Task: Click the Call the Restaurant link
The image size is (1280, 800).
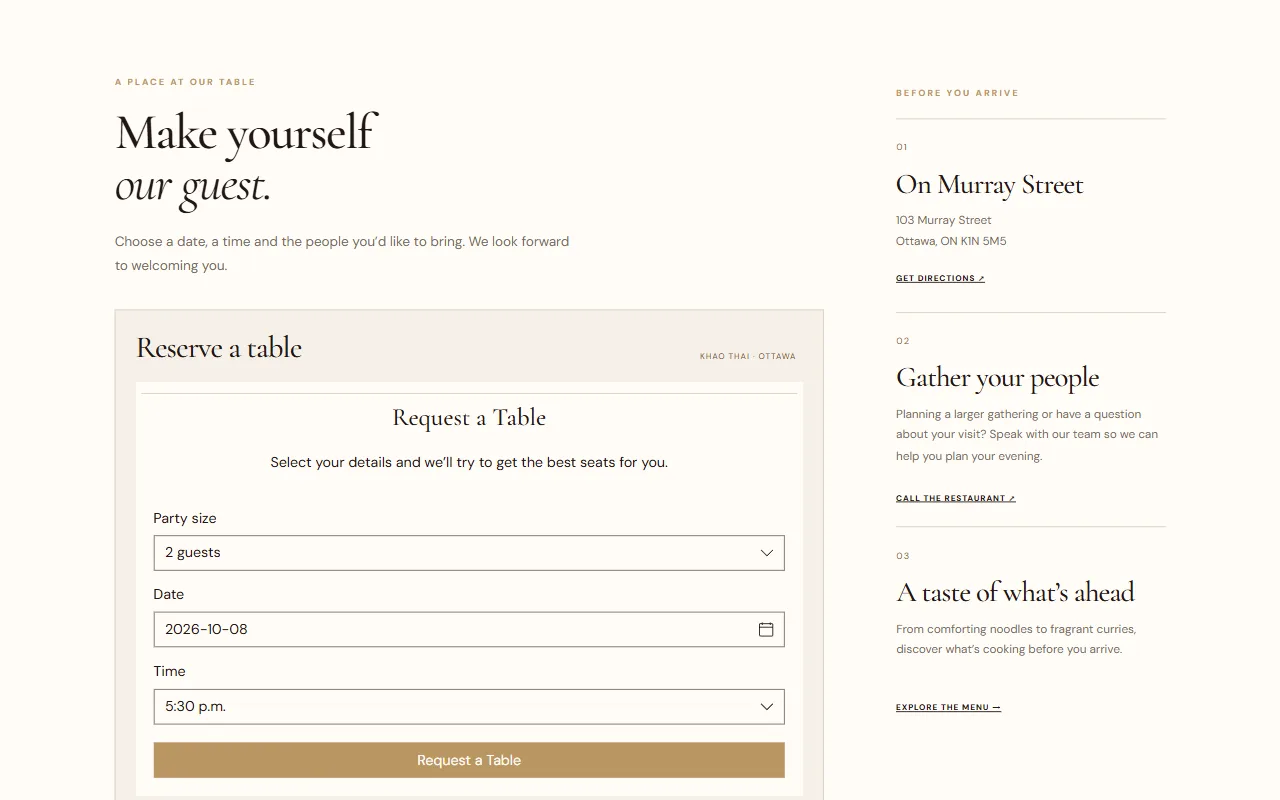Action: point(956,498)
